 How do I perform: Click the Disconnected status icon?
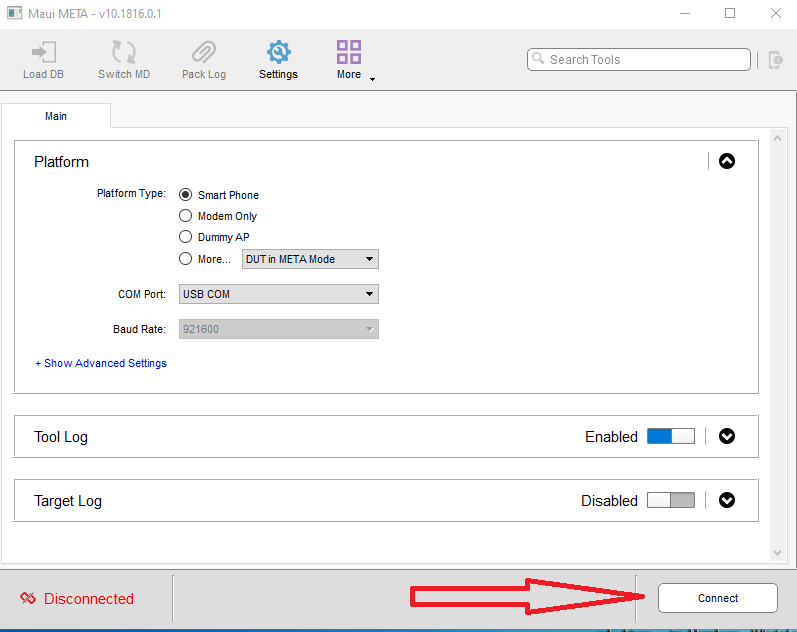coord(28,598)
